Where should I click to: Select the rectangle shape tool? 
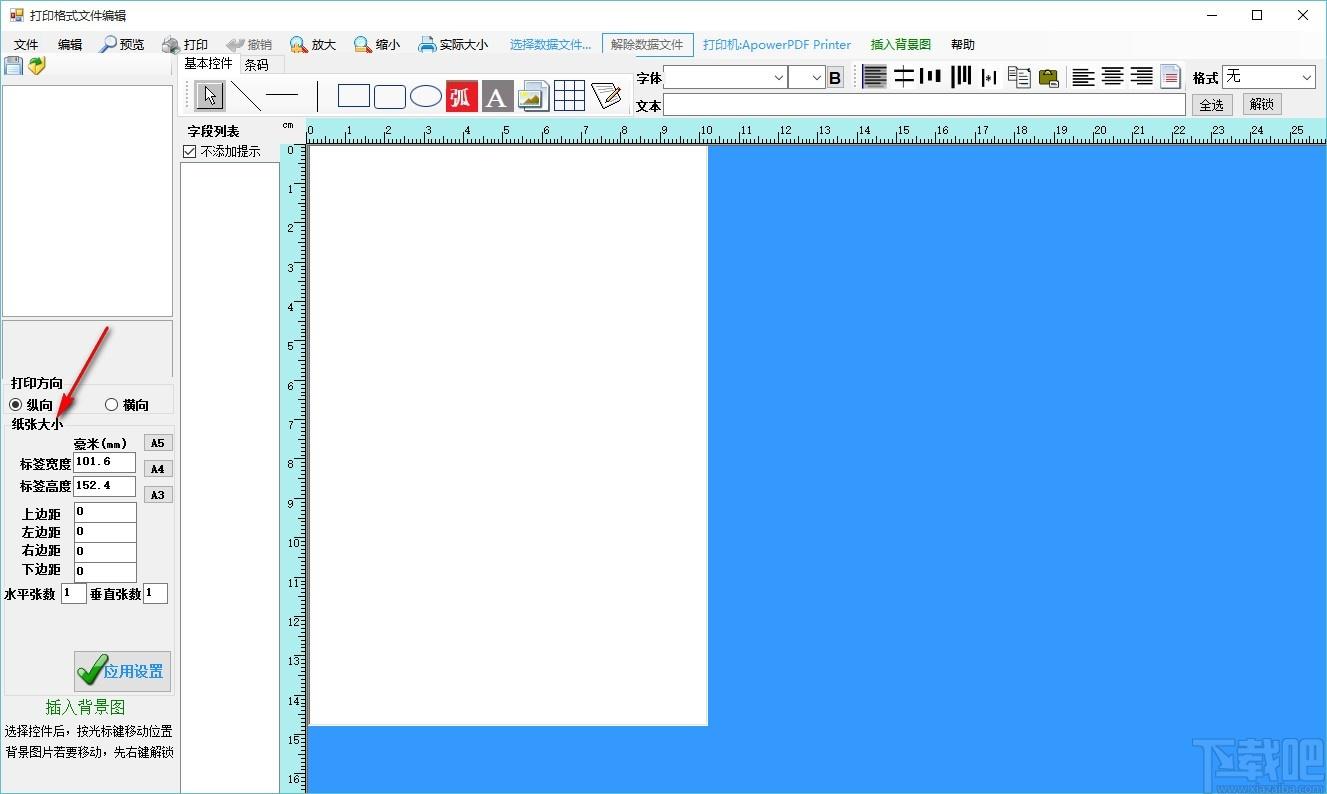tap(354, 96)
